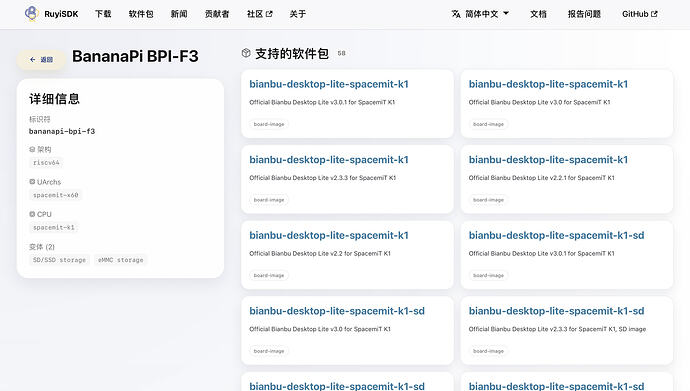Open the 关于 page
The width and height of the screenshot is (690, 391).
coord(297,14)
